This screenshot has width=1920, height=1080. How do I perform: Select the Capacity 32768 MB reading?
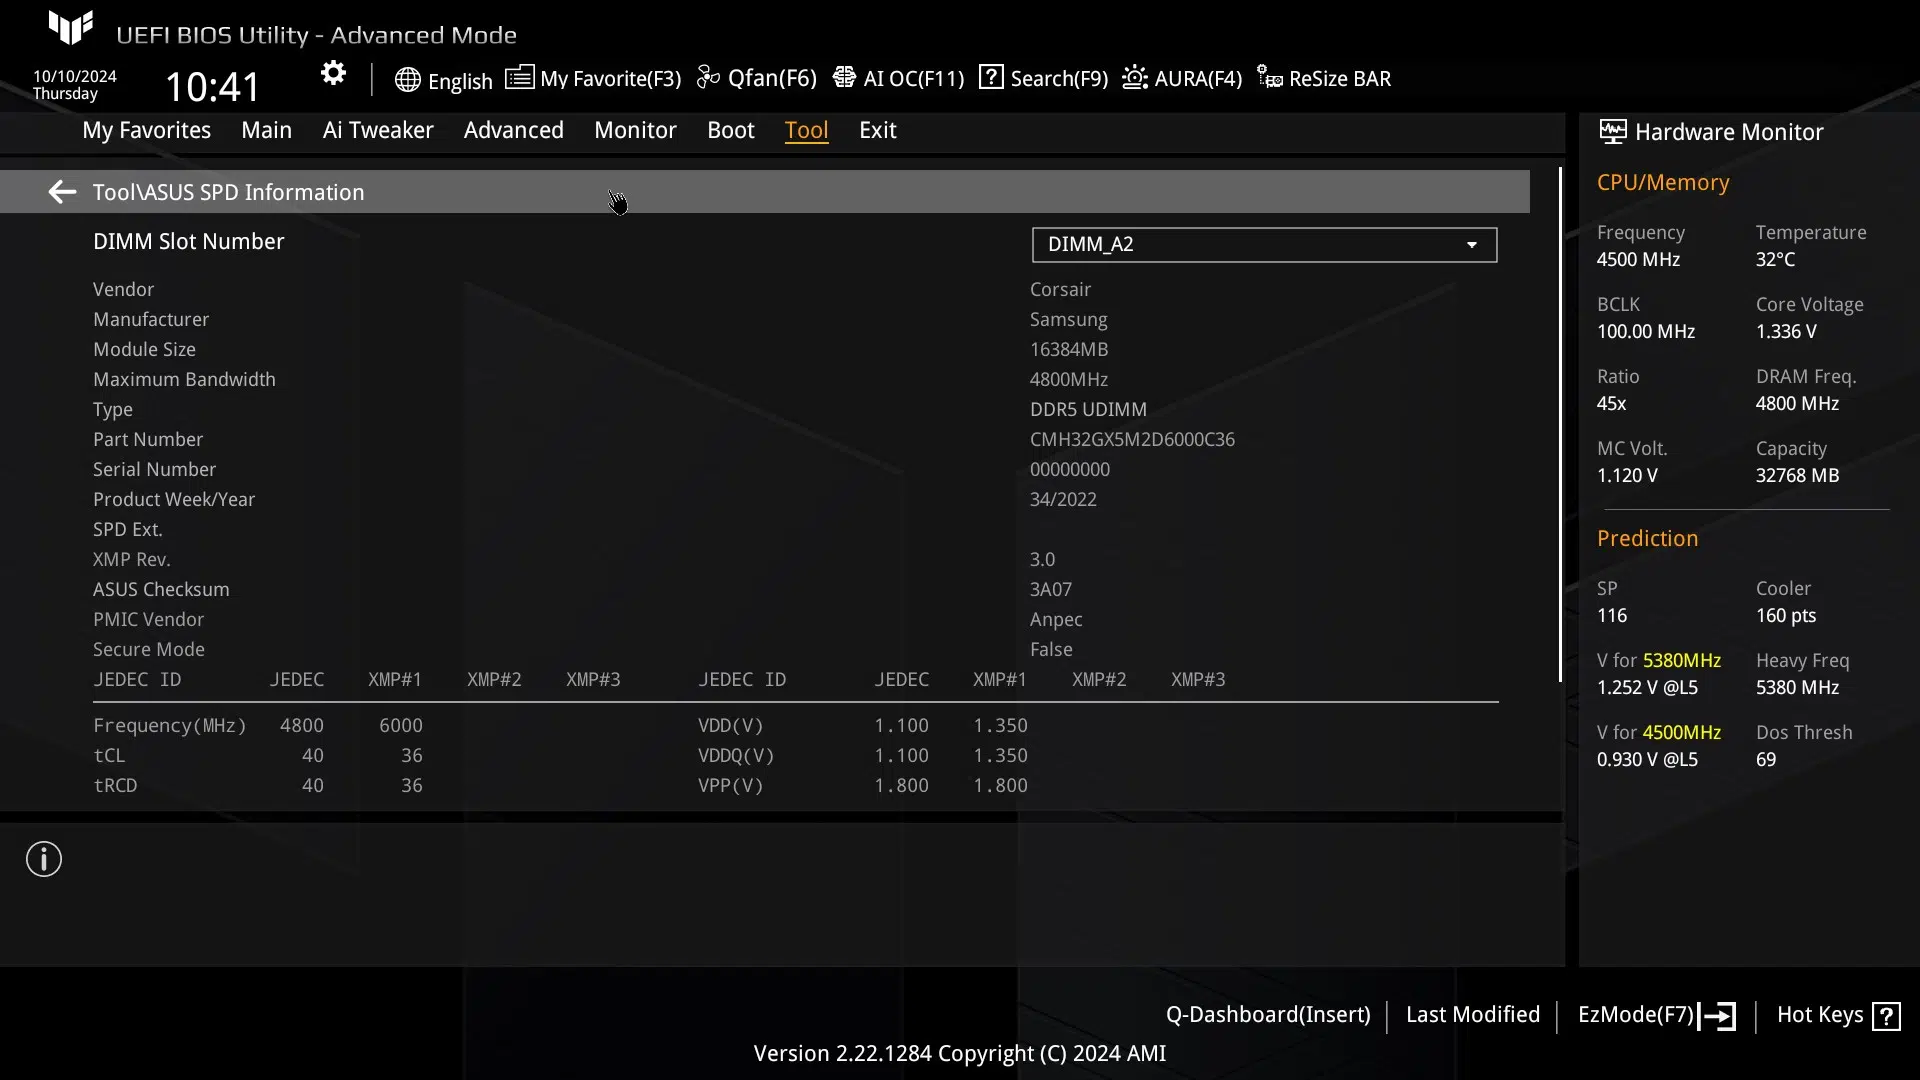(x=1797, y=475)
